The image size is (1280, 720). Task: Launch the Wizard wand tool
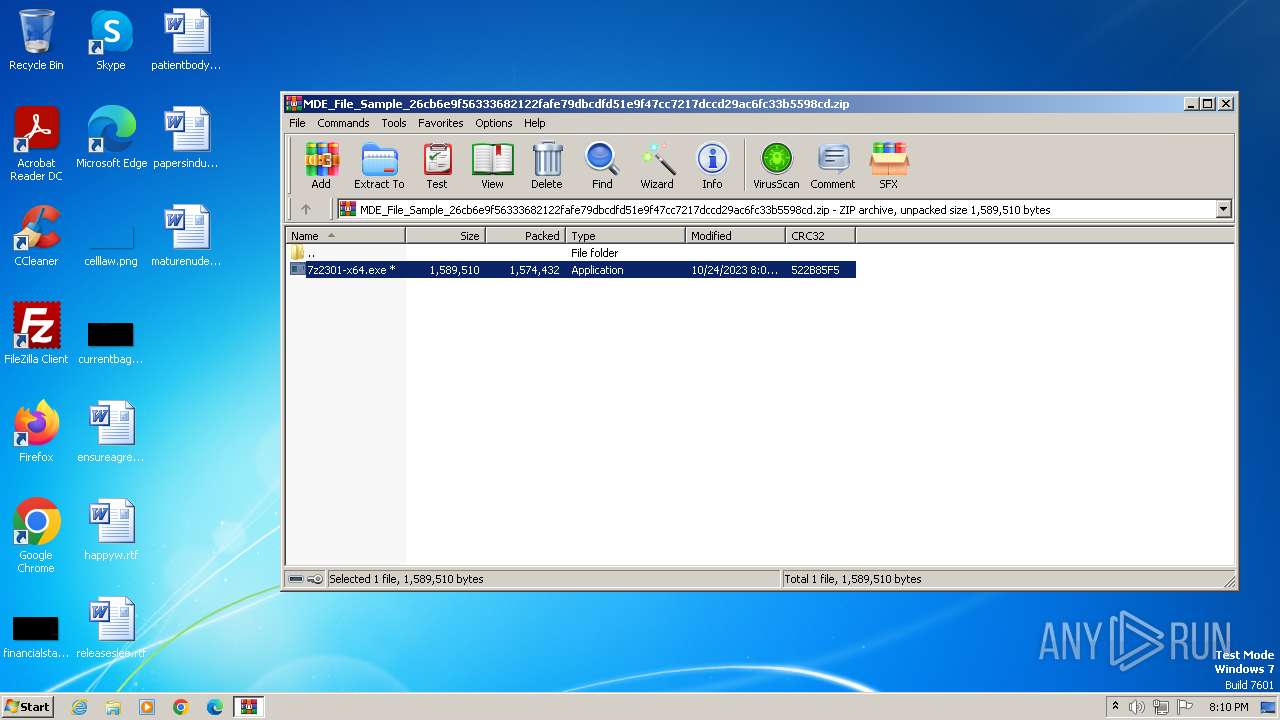(657, 166)
